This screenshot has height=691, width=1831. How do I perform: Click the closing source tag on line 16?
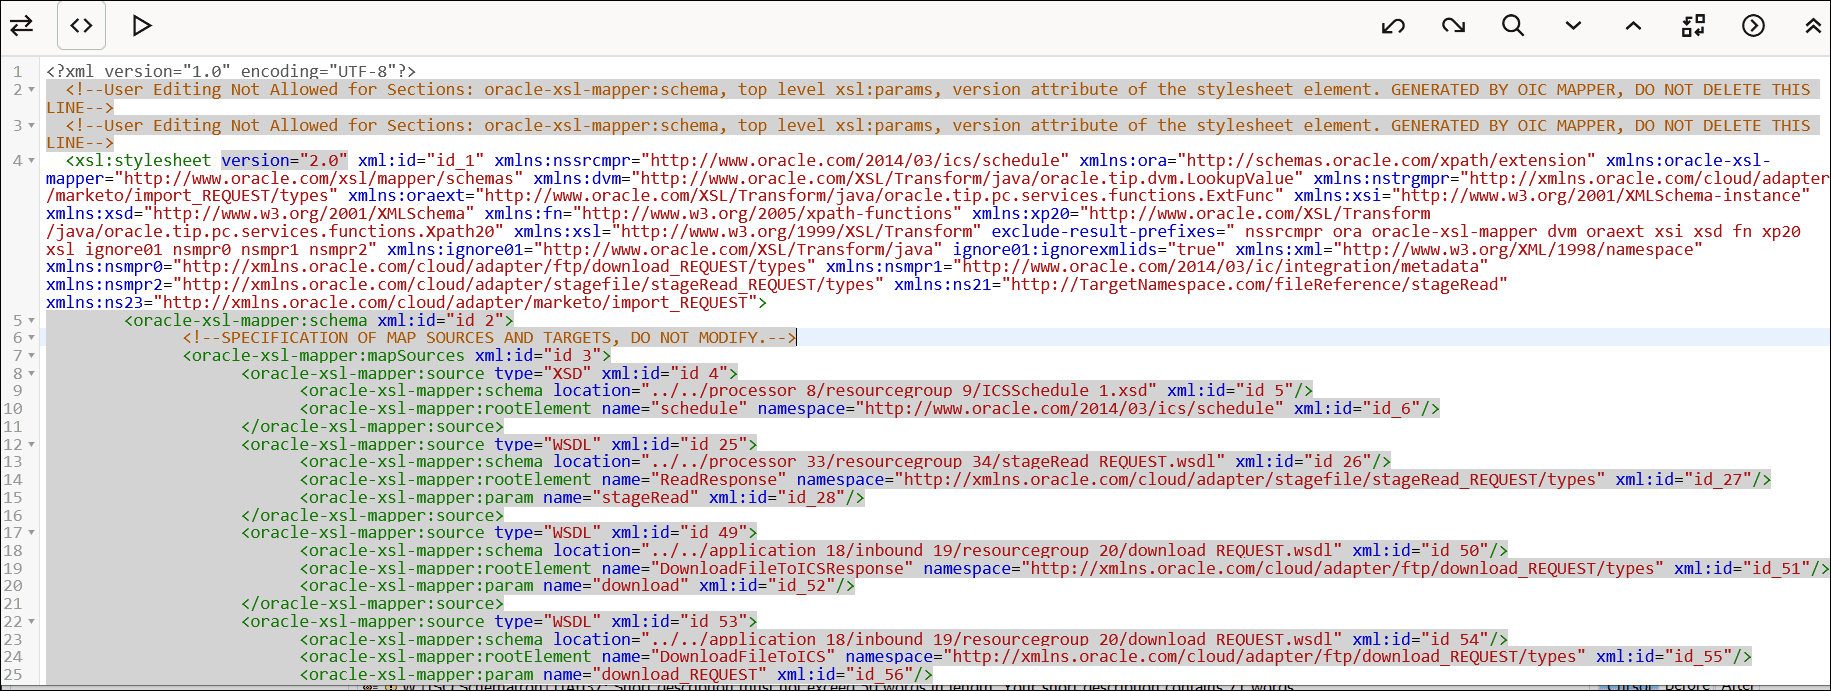pyautogui.click(x=372, y=516)
